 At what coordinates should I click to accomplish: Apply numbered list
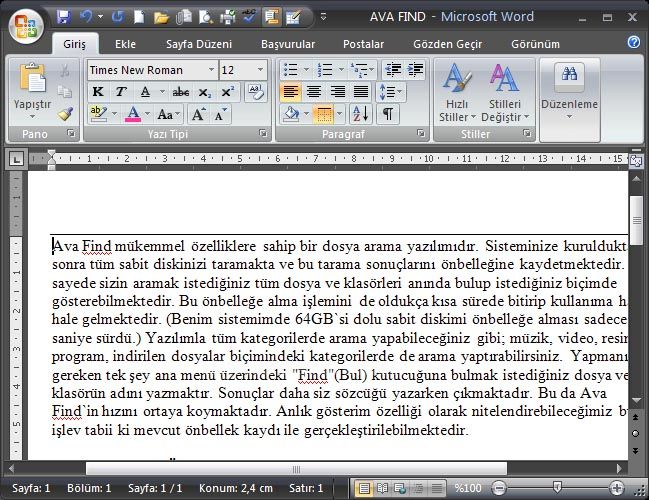(x=325, y=70)
